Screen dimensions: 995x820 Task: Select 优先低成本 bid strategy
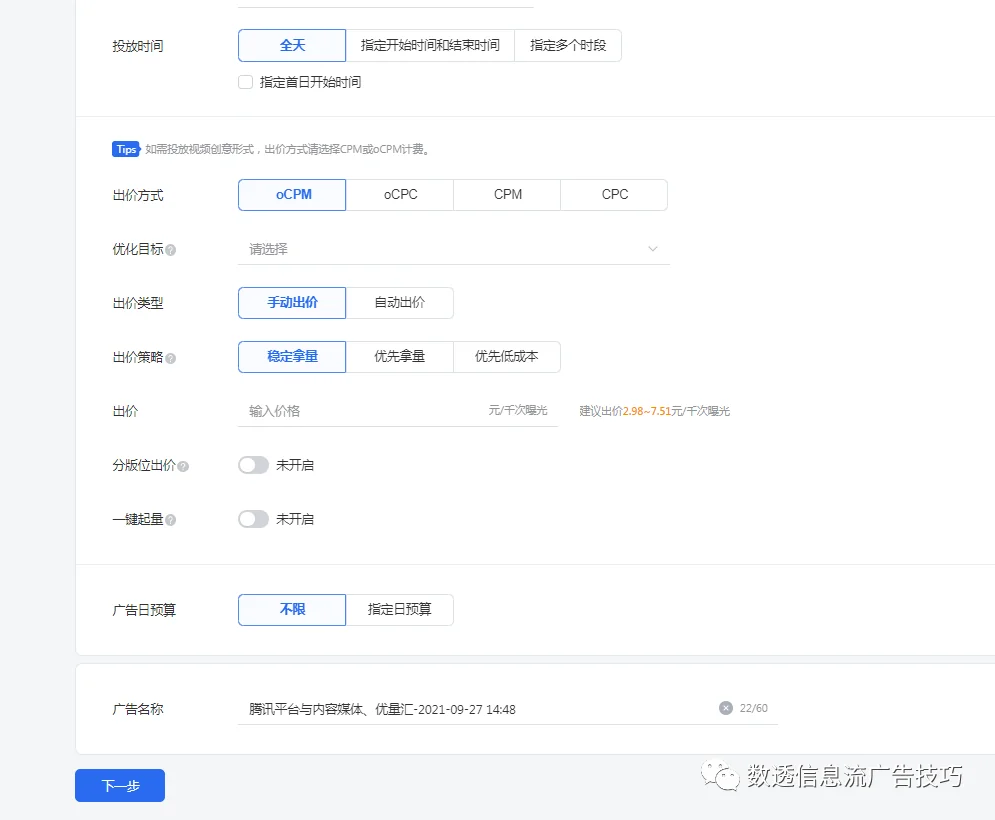[507, 357]
